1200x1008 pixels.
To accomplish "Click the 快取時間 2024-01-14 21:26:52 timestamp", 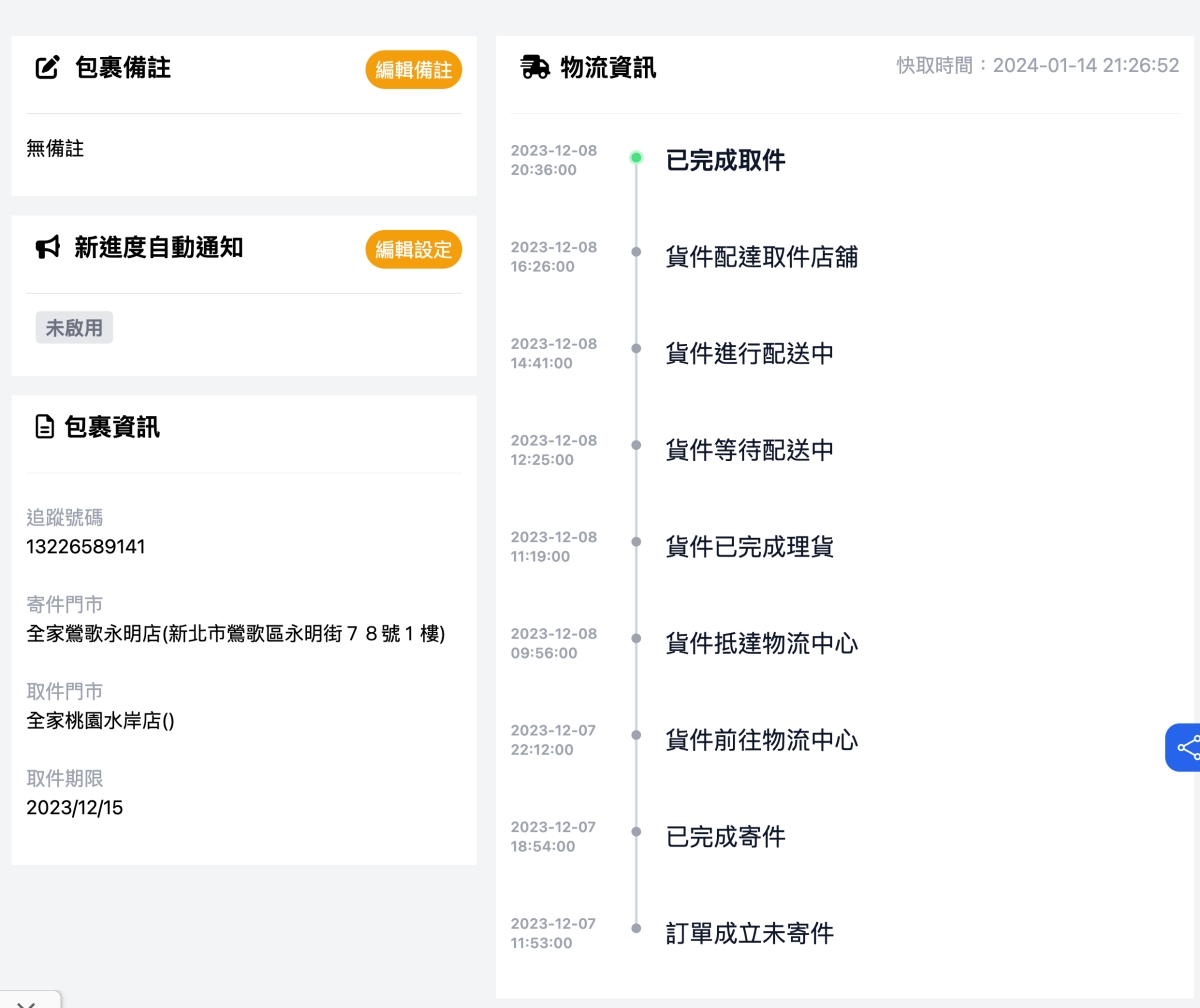I will (1038, 66).
